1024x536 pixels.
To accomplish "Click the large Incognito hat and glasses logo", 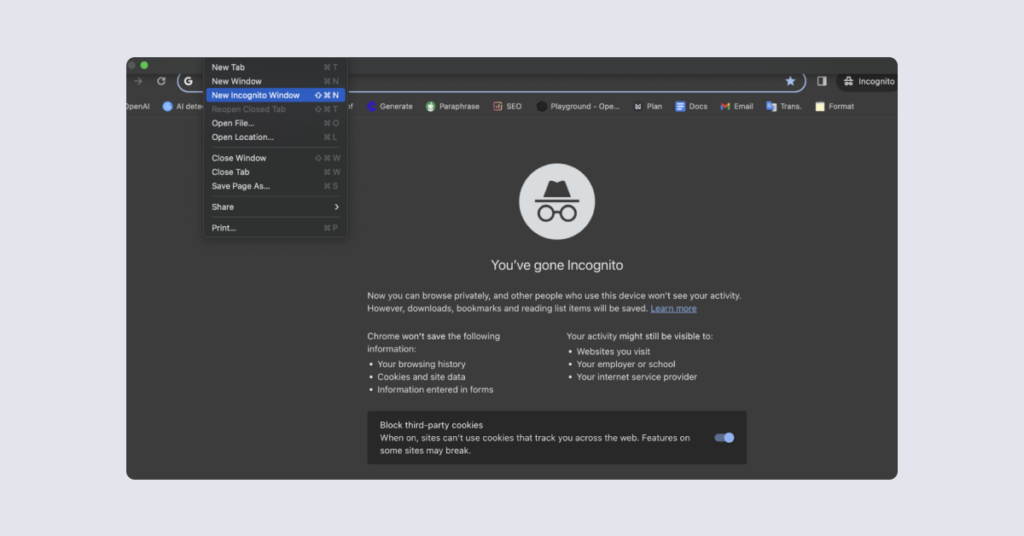I will click(557, 201).
